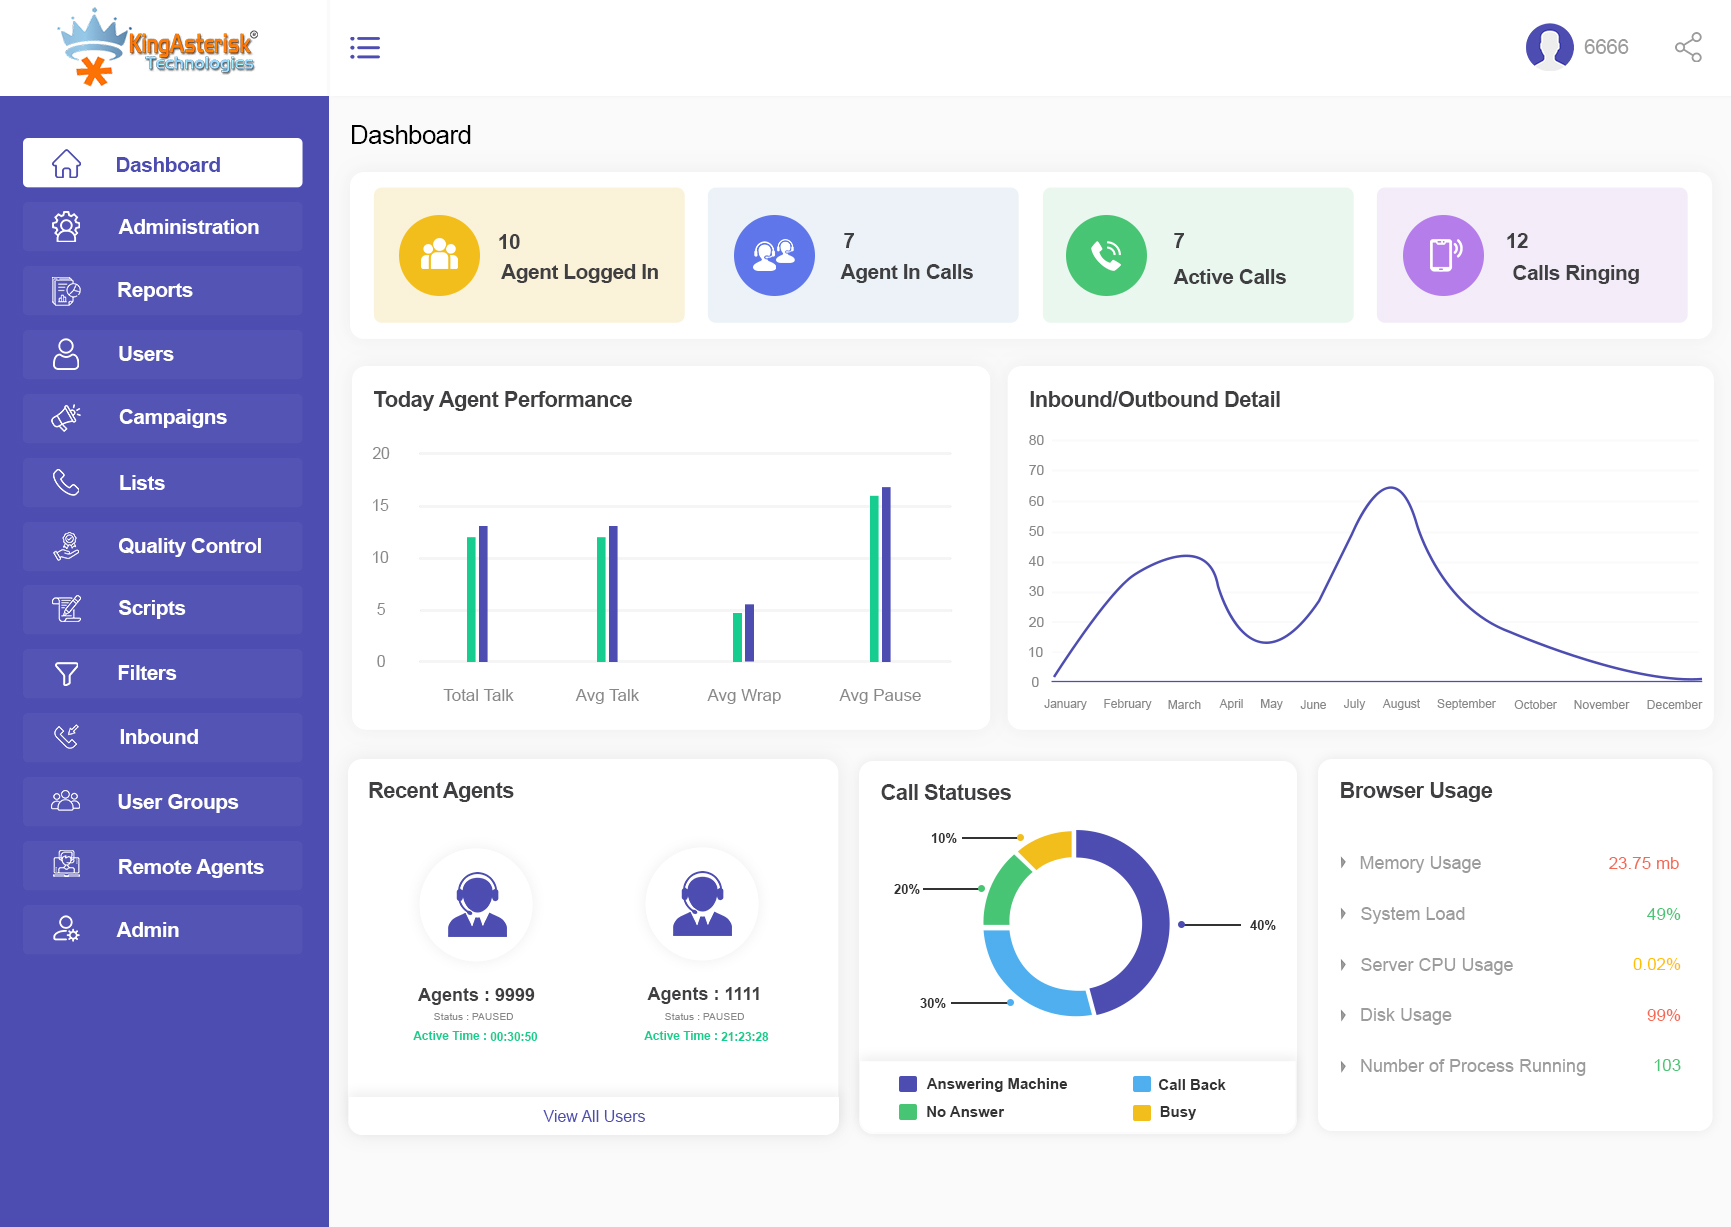The width and height of the screenshot is (1731, 1227).
Task: Click the Agent Logged In yellow icon
Action: pyautogui.click(x=439, y=256)
